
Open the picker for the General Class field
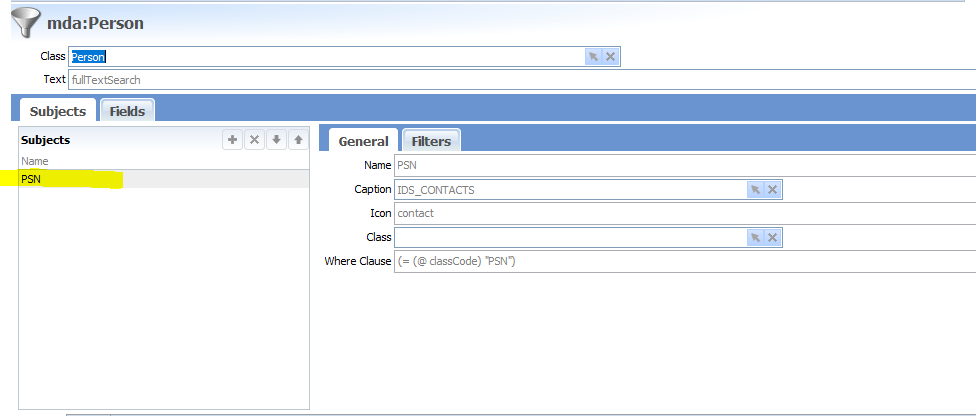coord(755,237)
